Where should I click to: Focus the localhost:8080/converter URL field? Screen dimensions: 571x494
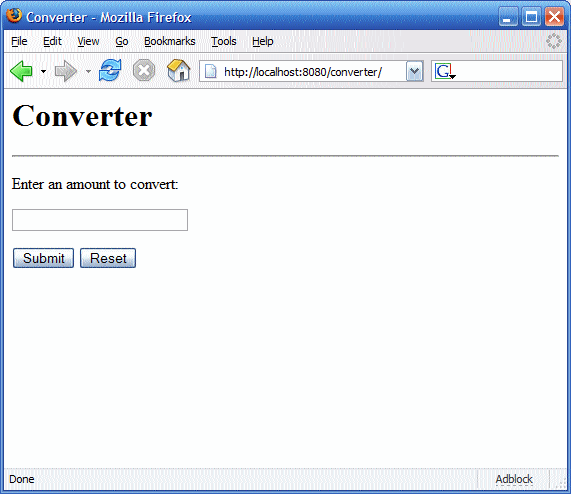tap(312, 72)
